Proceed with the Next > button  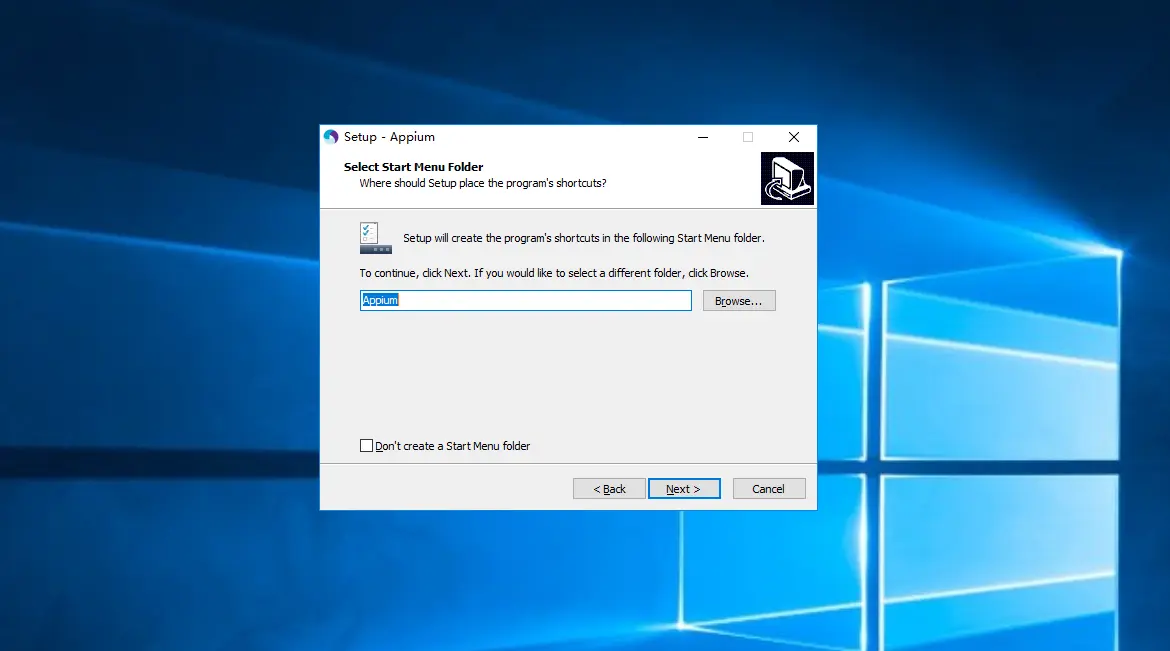[684, 489]
